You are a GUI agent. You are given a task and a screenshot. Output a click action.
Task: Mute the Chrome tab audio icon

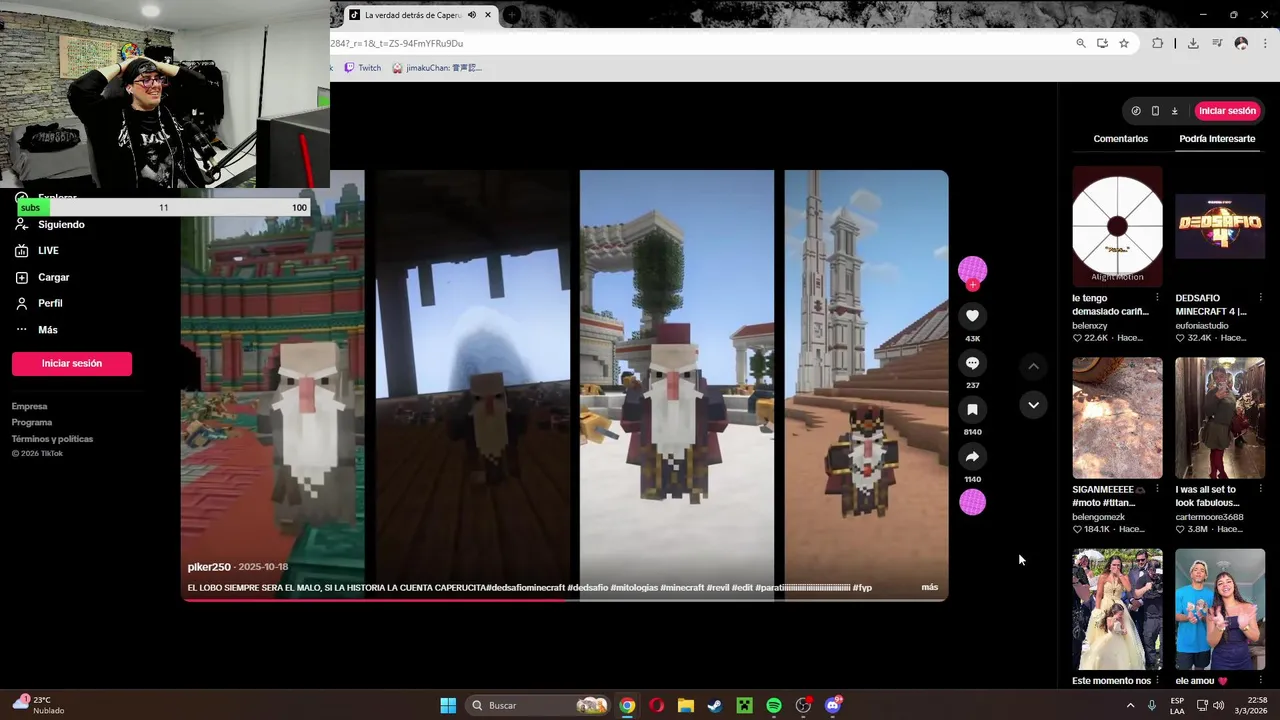coord(472,15)
